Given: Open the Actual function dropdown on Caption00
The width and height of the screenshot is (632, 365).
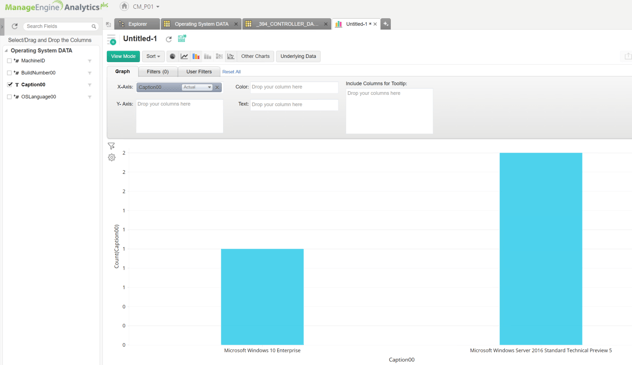Looking at the screenshot, I should click(x=197, y=87).
